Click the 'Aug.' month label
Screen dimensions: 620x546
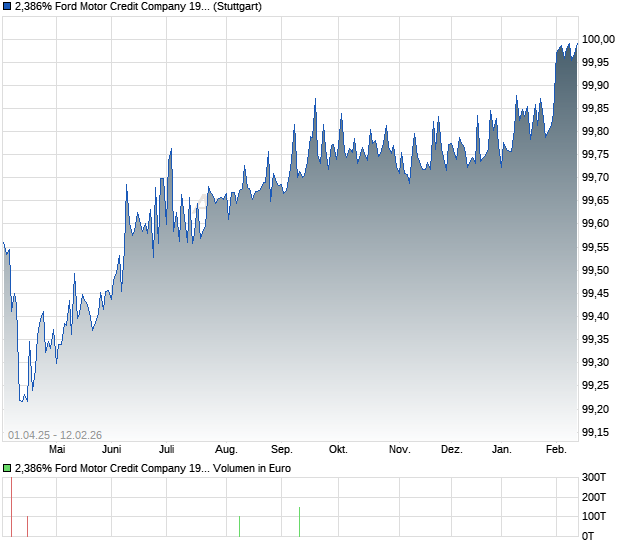[x=226, y=450]
